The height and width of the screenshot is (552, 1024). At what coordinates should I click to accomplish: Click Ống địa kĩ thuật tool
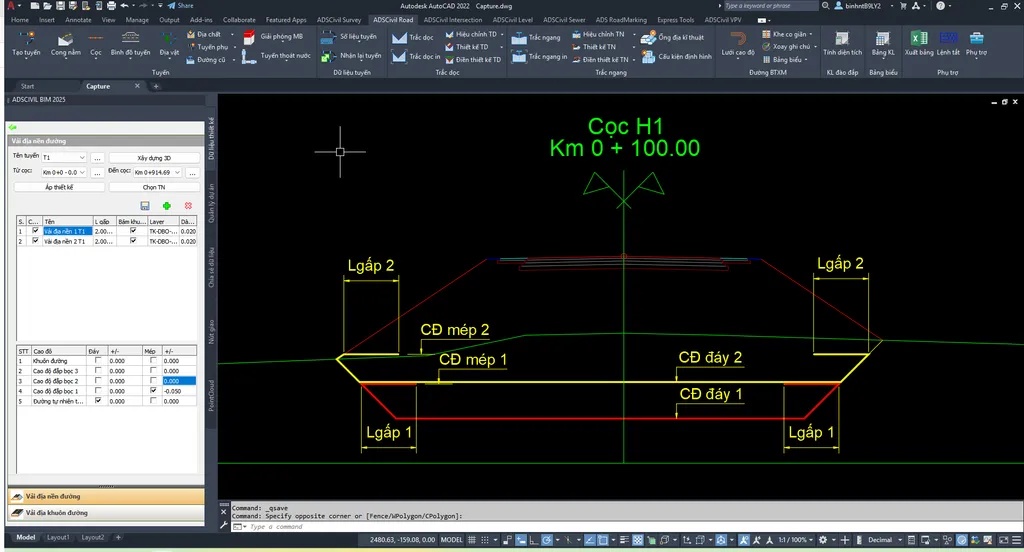click(672, 38)
